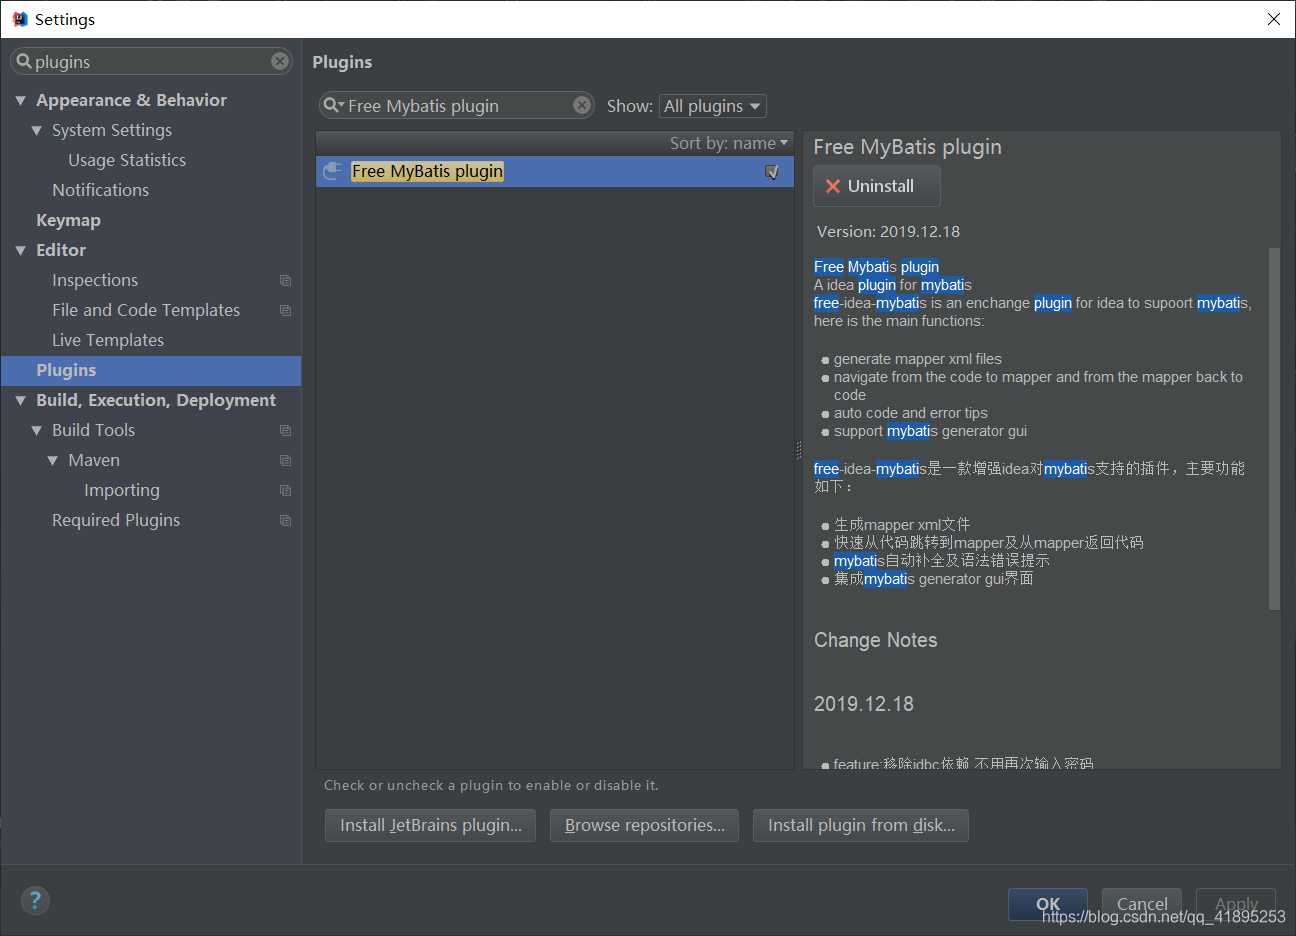Image resolution: width=1296 pixels, height=936 pixels.
Task: Click Browse repositories button
Action: [645, 825]
